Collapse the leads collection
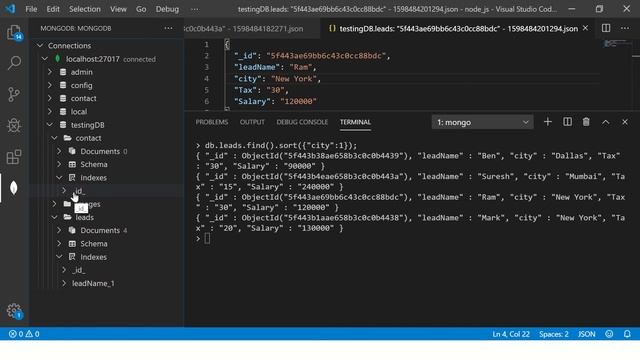This screenshot has height=360, width=640. point(54,217)
